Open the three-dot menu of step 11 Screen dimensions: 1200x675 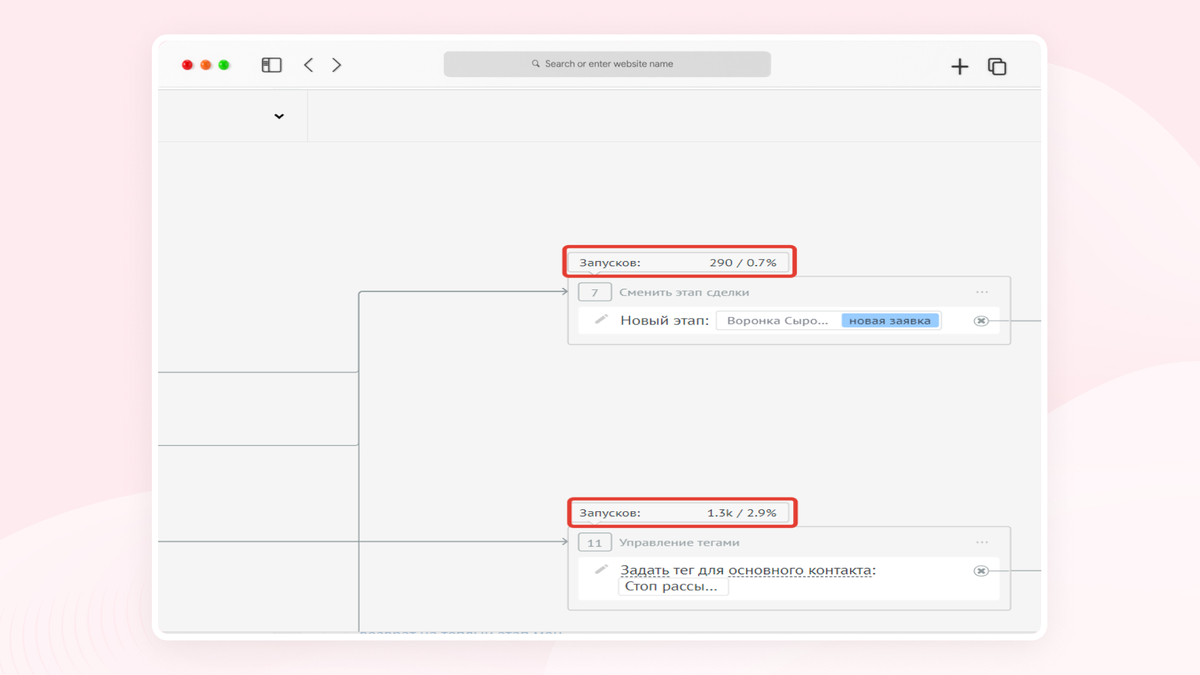pos(982,542)
